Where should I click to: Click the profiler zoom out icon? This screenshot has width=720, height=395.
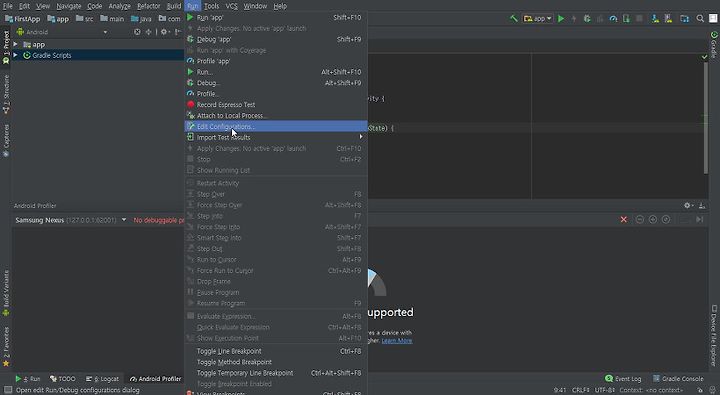[639, 220]
